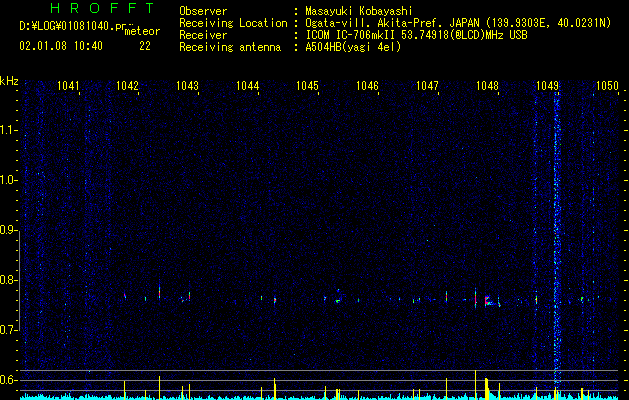Select observer name Masayuki Kobayashi
629x400 pixels.
(x=359, y=11)
